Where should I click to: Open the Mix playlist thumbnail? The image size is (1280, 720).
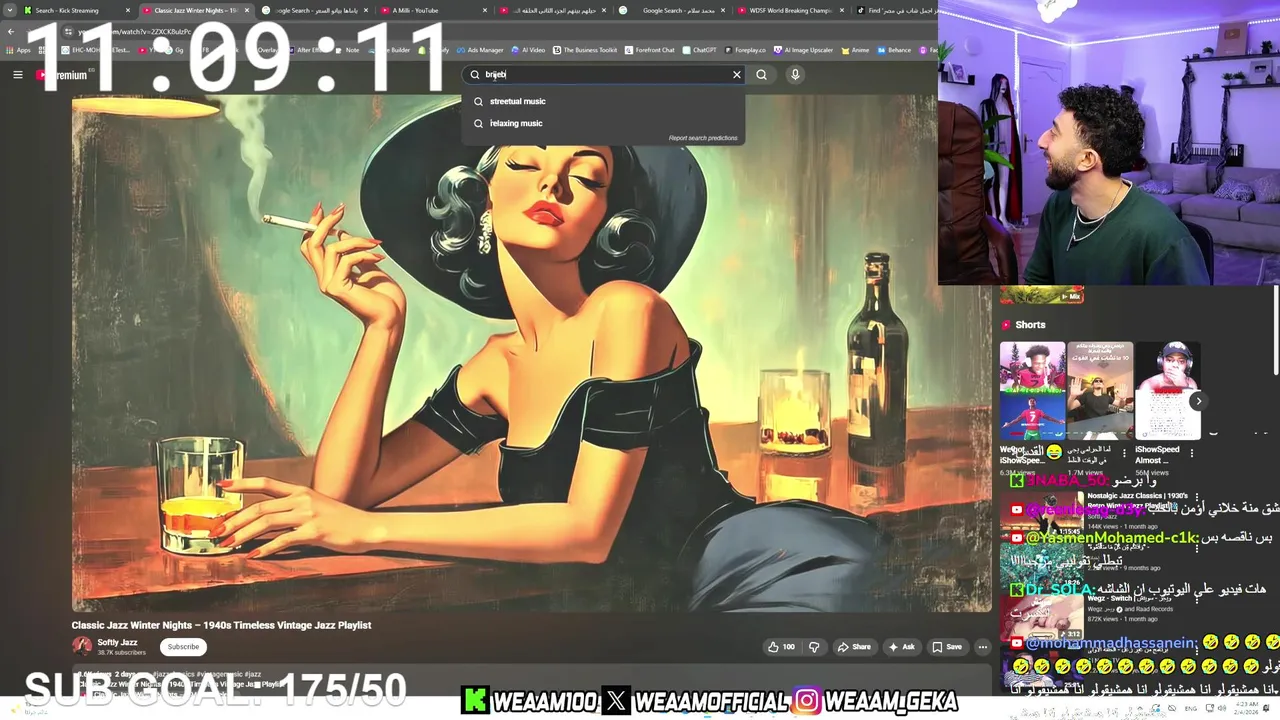pyautogui.click(x=1042, y=295)
